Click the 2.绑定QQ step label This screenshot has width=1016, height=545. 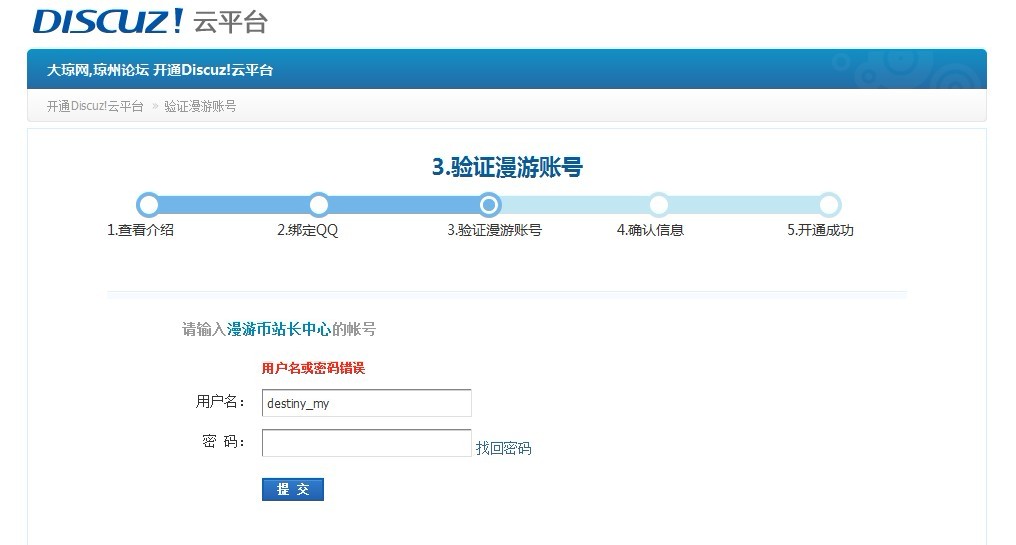pyautogui.click(x=308, y=230)
